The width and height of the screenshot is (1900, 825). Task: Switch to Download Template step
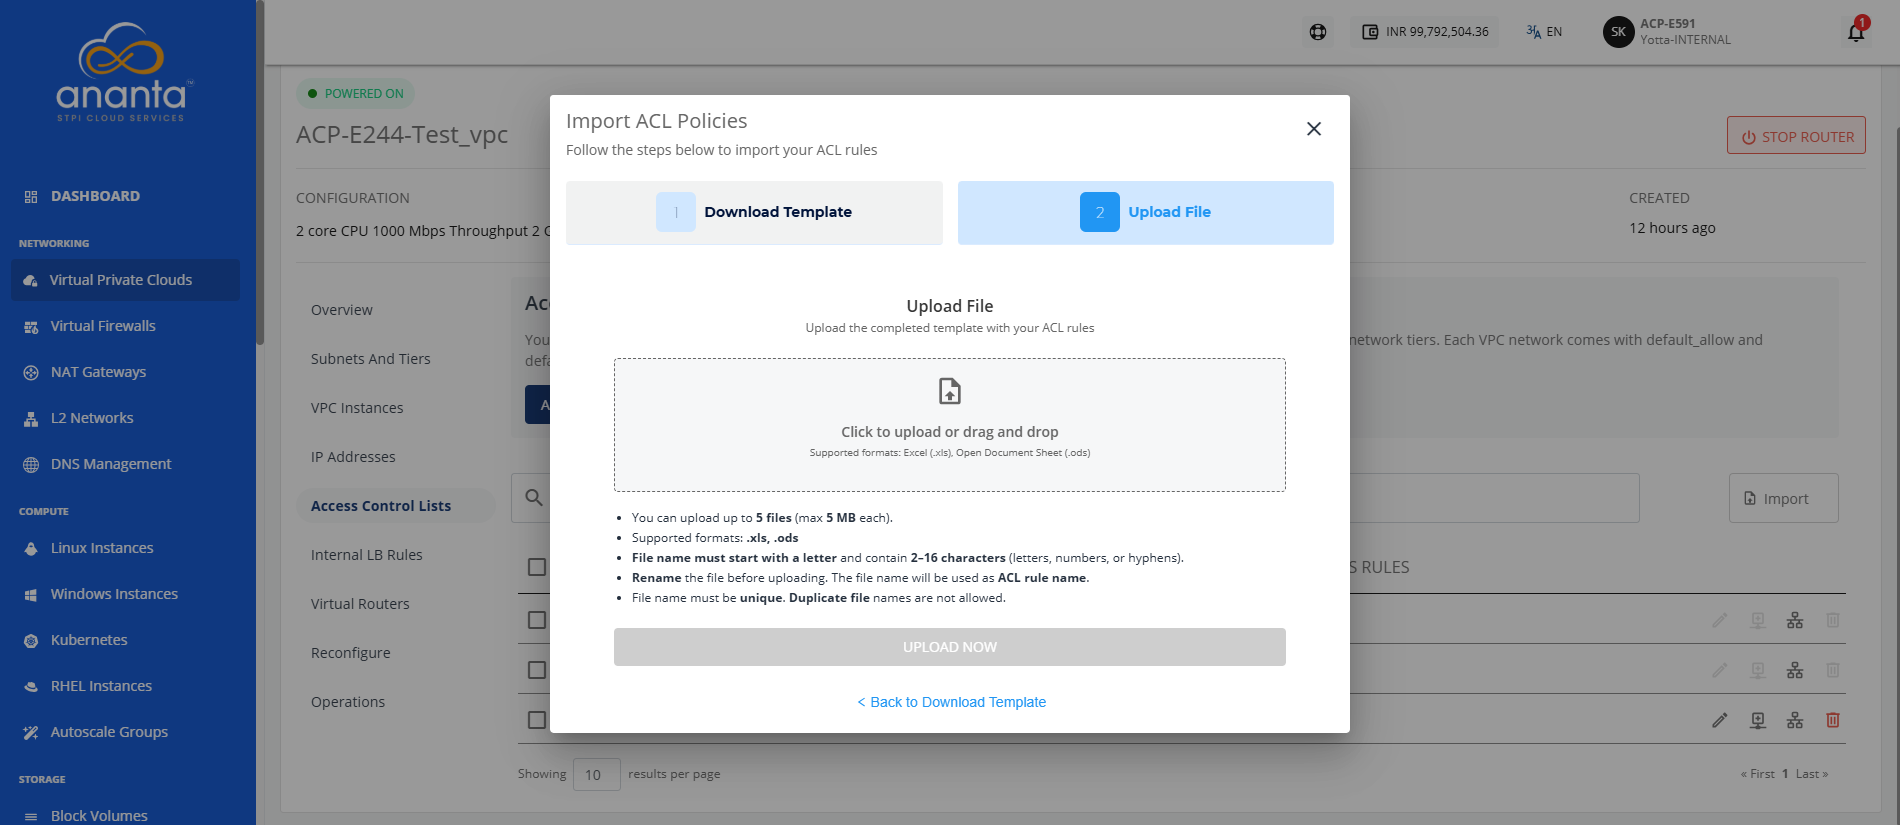point(754,212)
